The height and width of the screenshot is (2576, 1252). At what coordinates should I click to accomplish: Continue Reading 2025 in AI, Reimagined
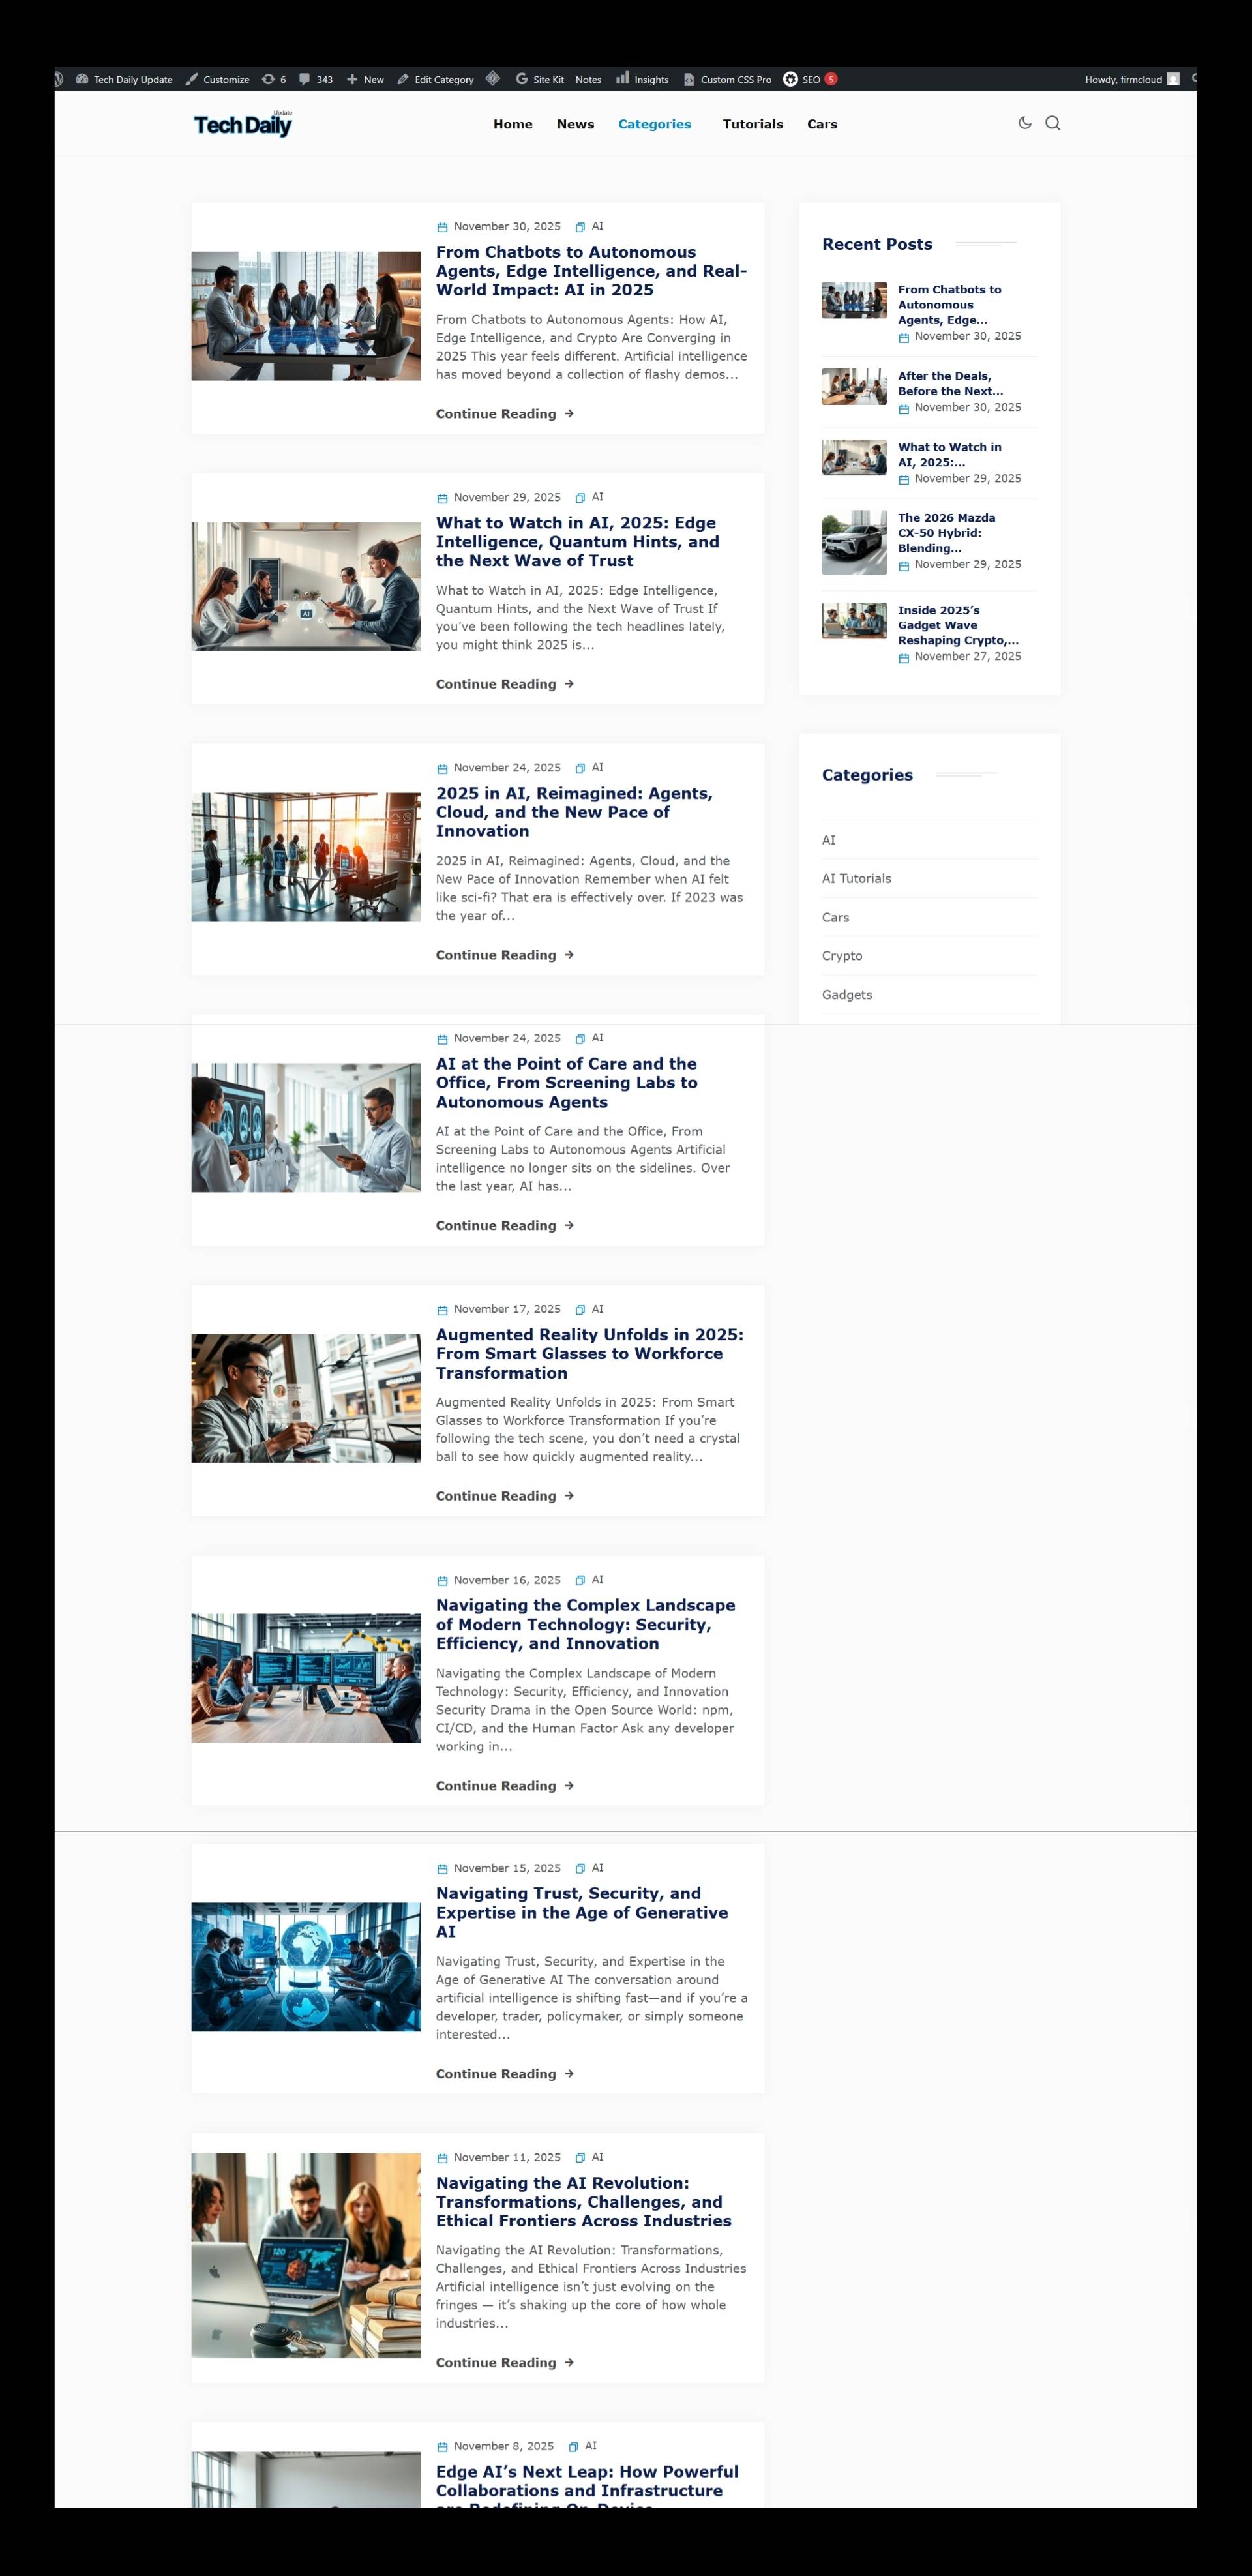(505, 955)
